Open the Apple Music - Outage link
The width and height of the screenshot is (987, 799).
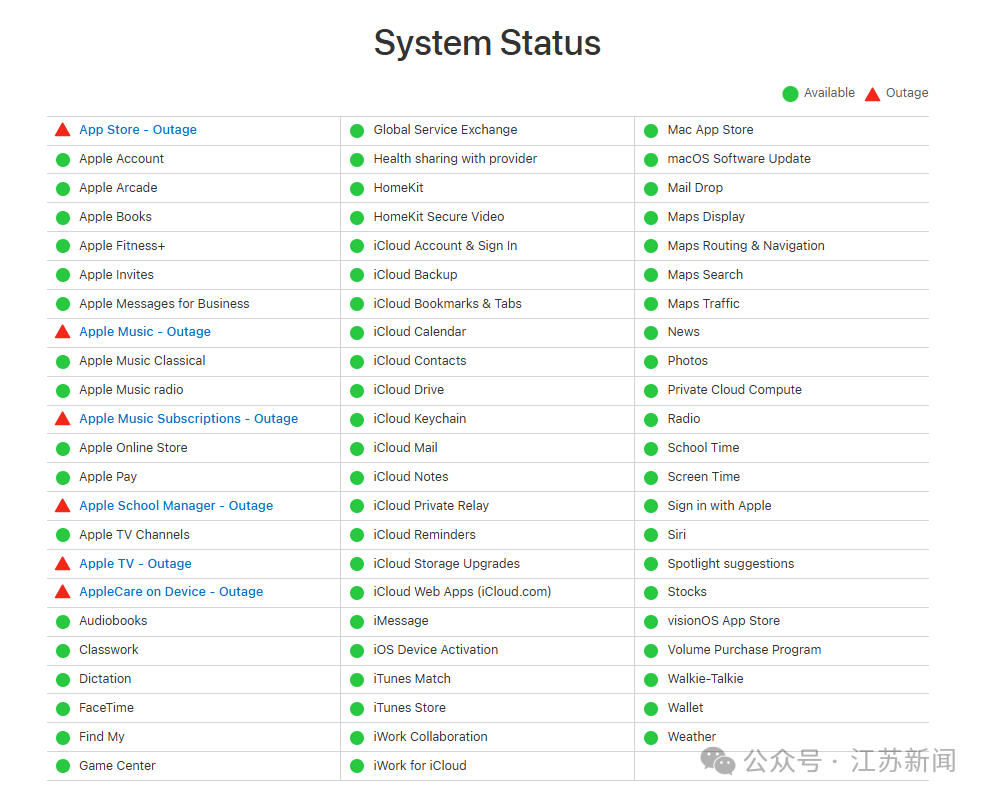click(145, 332)
